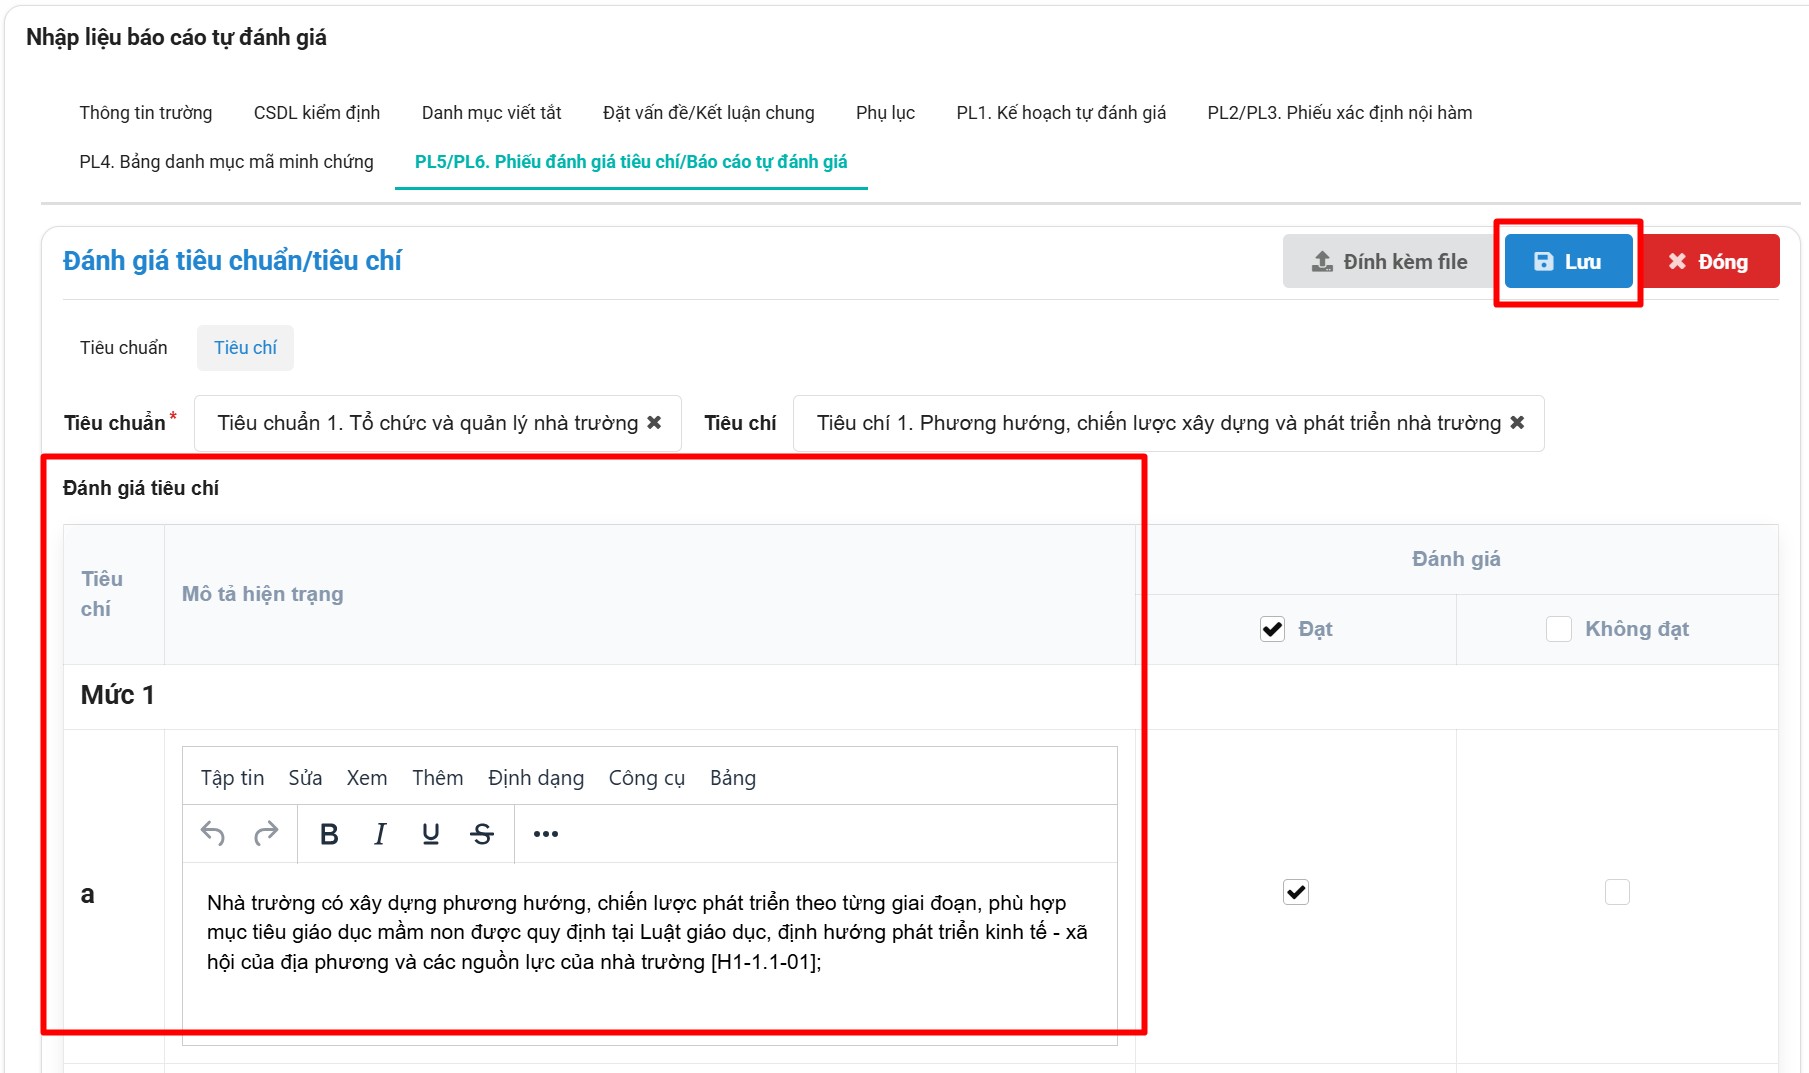The width and height of the screenshot is (1809, 1073).
Task: Apply Strikethrough formatting in the editor
Action: pos(482,833)
